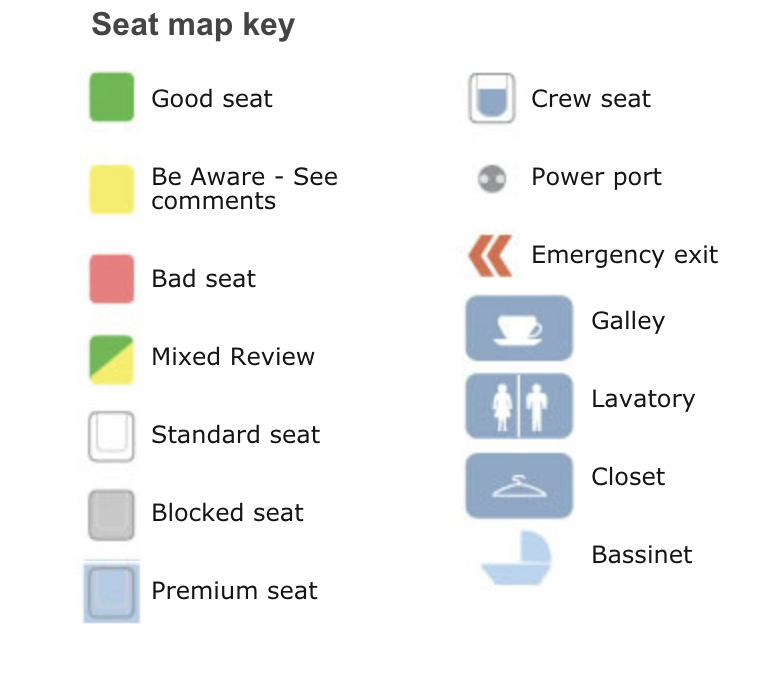Image resolution: width=776 pixels, height=678 pixels.
Task: Click the Good seat label text
Action: point(212,98)
